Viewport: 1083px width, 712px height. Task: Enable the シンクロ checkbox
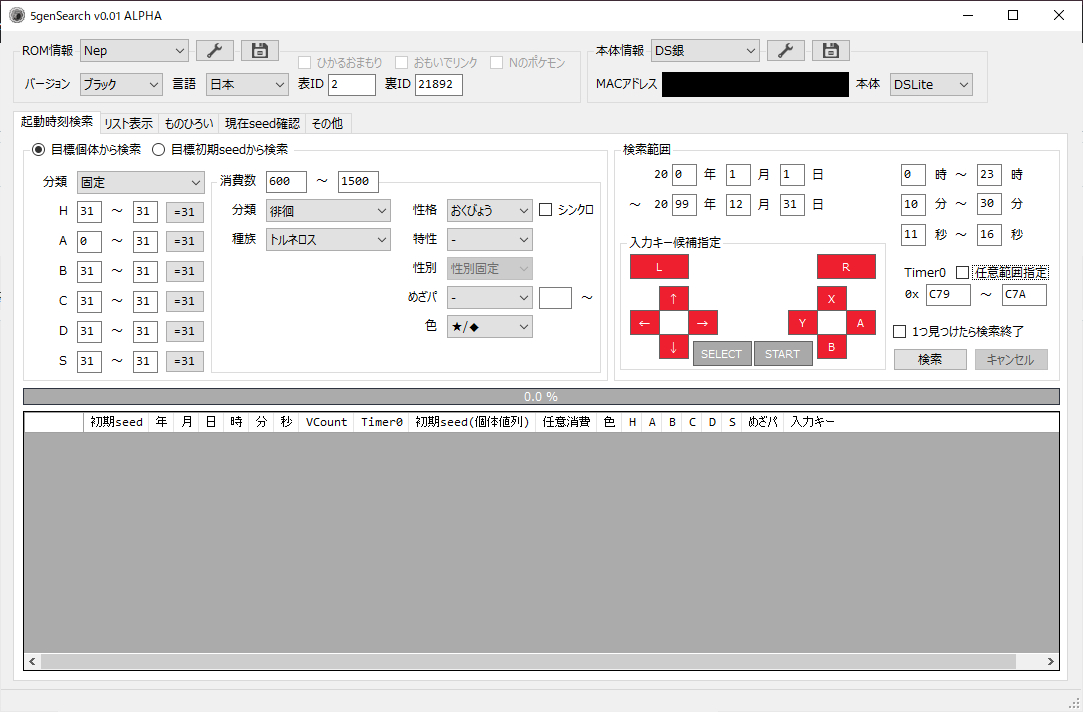566,210
